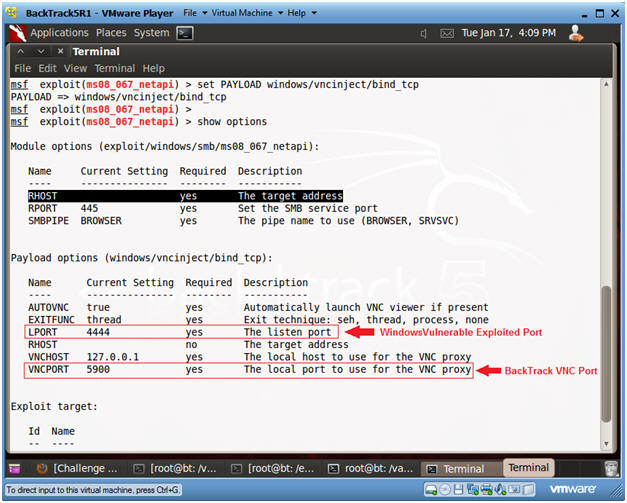The width and height of the screenshot is (627, 503).
Task: Switch to the [root@bt: /e... taskbar window
Action: click(274, 468)
